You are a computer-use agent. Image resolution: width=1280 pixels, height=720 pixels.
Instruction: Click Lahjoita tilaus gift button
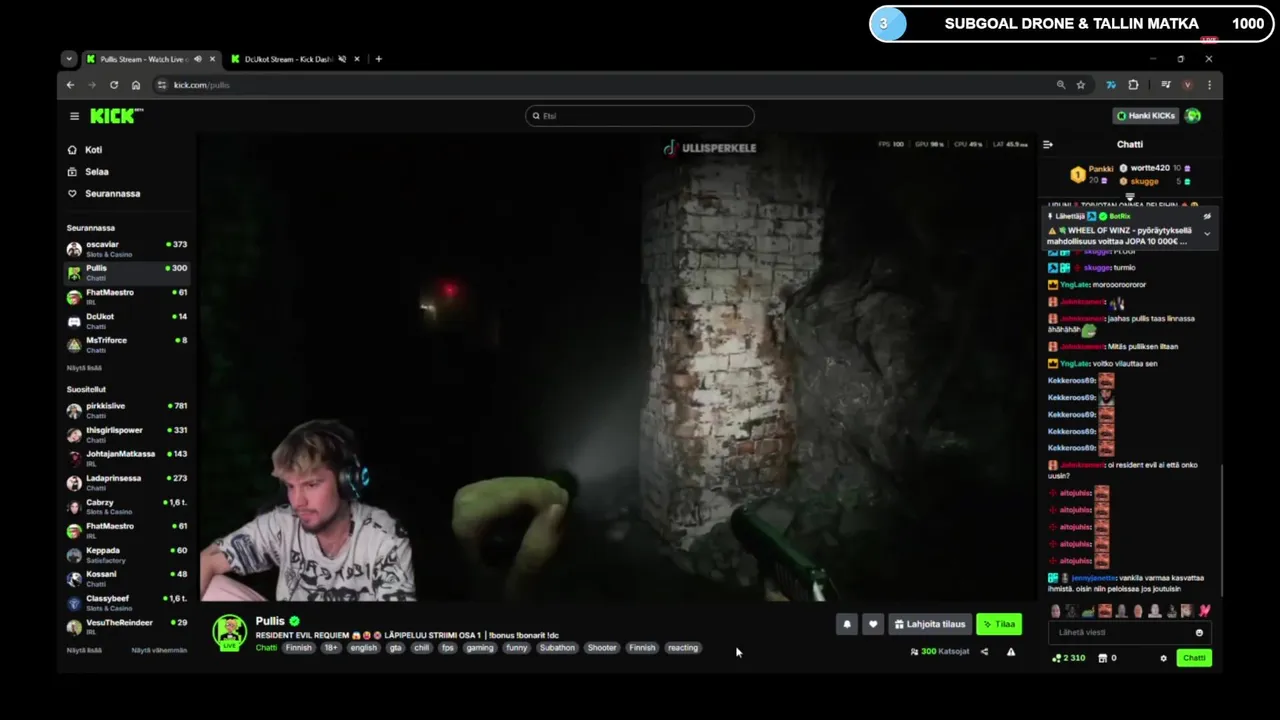[930, 624]
